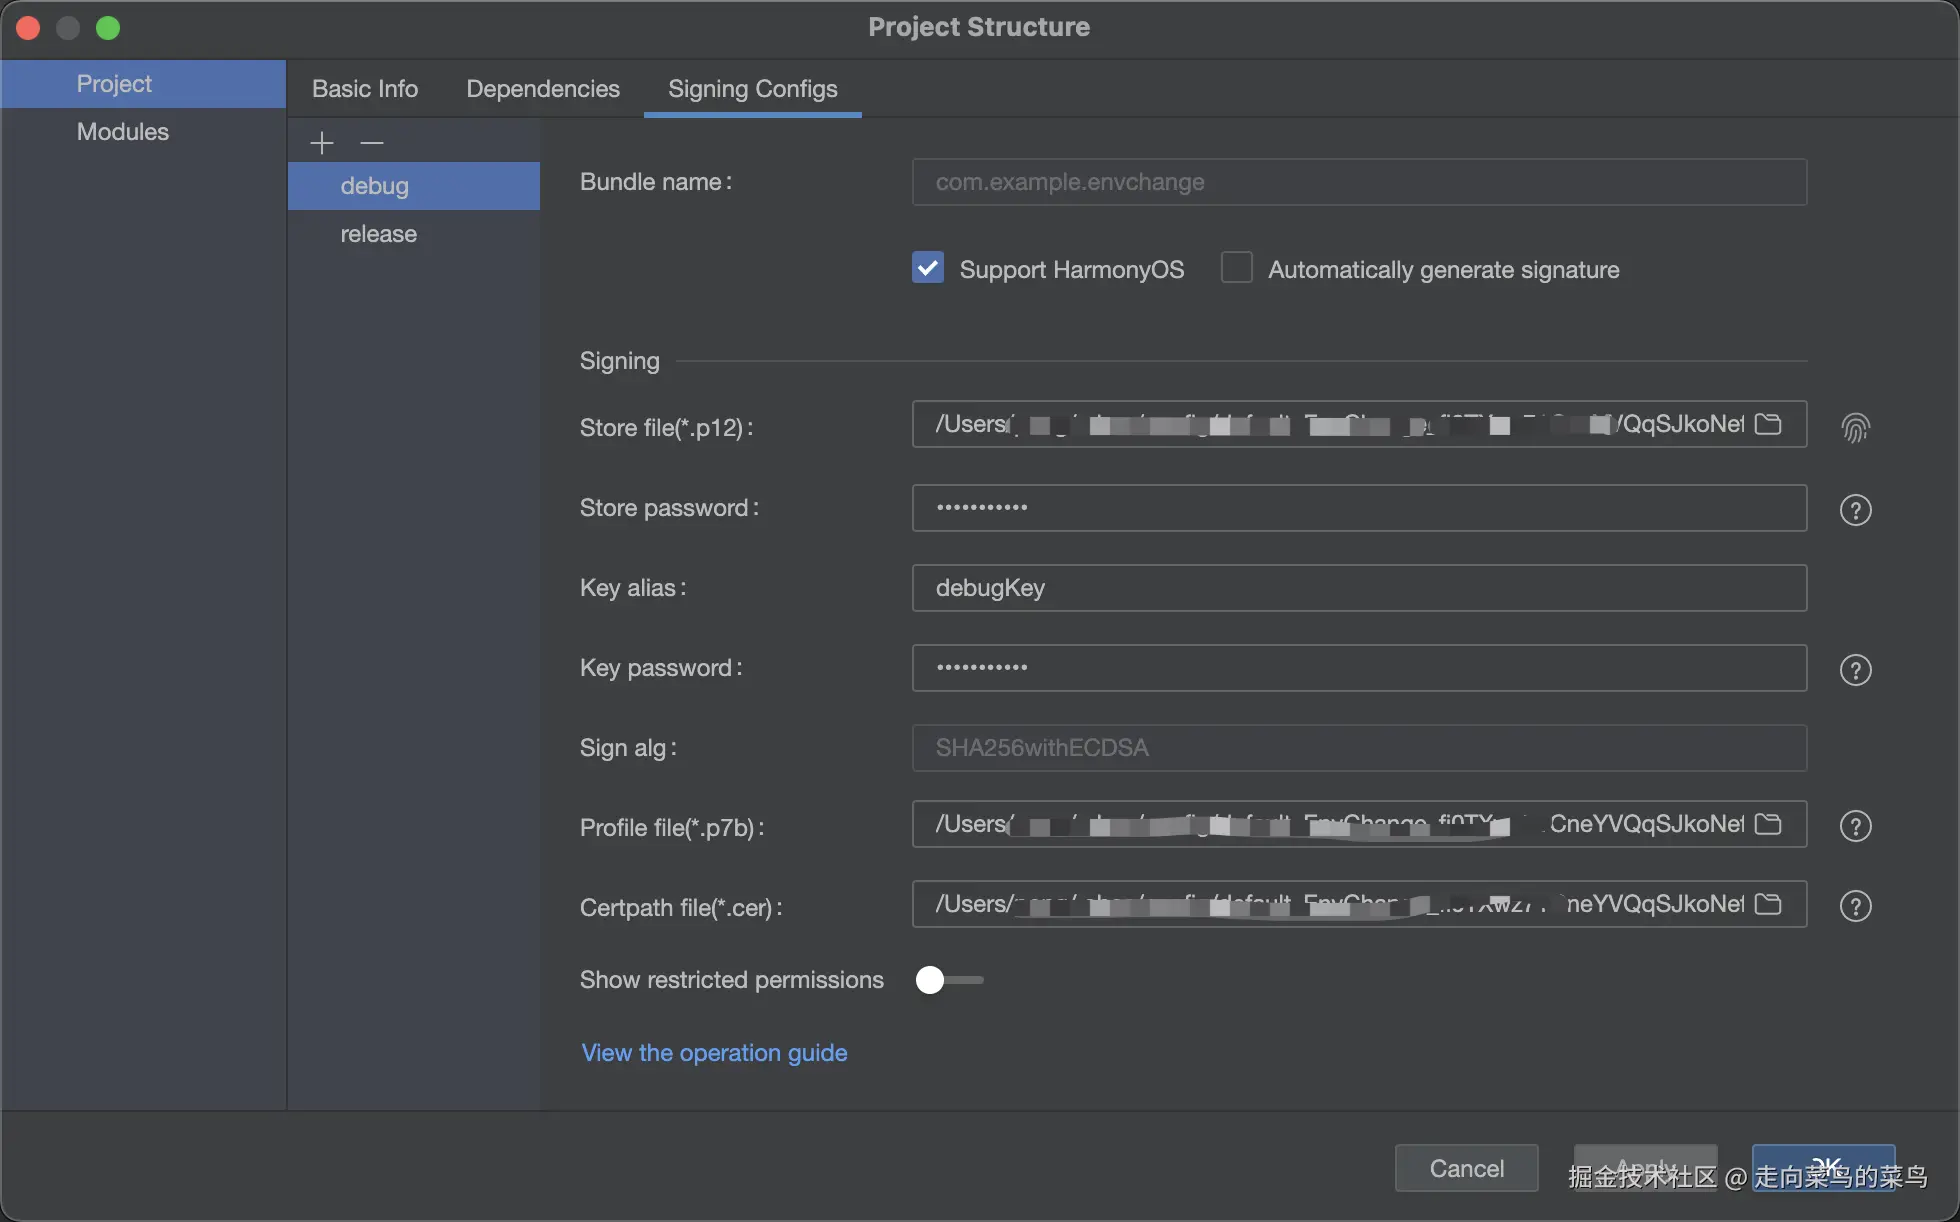Open help icon next to Certpath file

coord(1855,906)
